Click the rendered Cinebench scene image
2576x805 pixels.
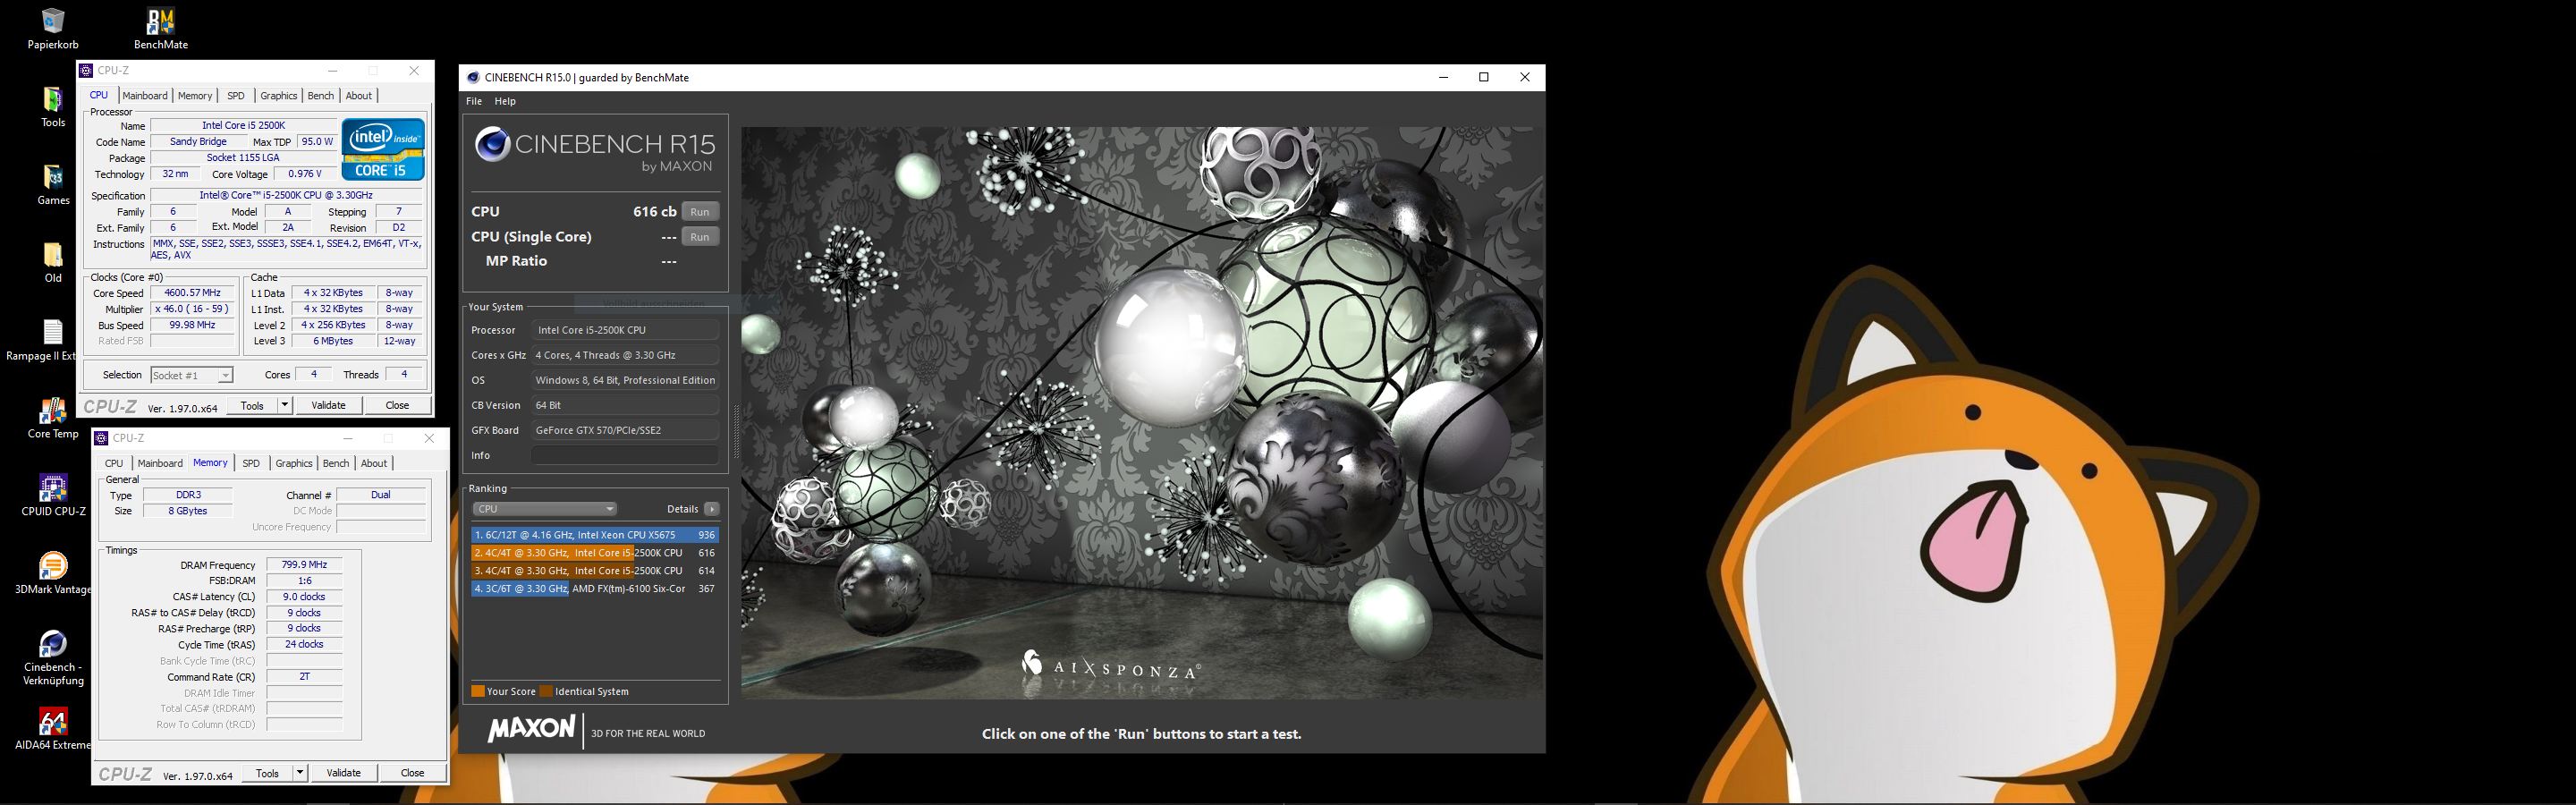click(1143, 412)
